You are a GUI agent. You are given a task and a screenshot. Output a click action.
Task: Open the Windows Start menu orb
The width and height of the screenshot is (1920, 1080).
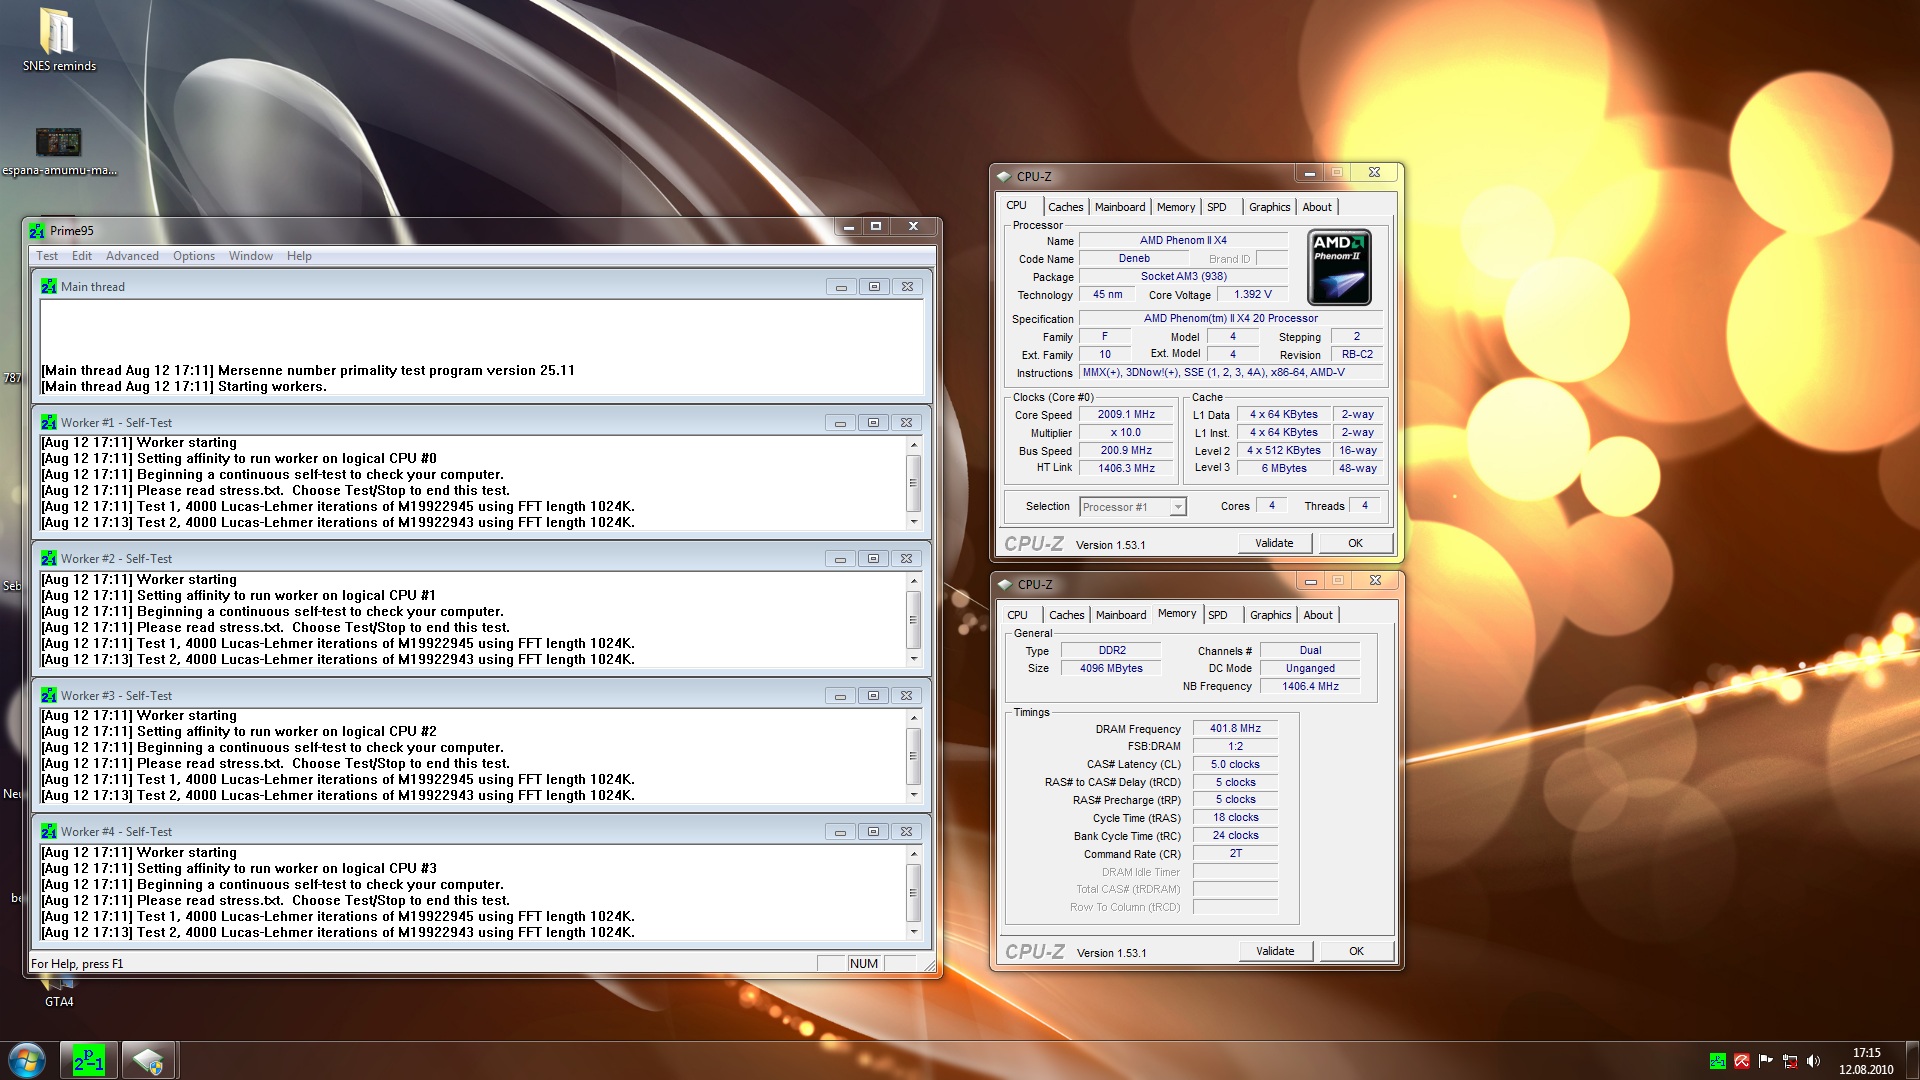click(x=27, y=1060)
